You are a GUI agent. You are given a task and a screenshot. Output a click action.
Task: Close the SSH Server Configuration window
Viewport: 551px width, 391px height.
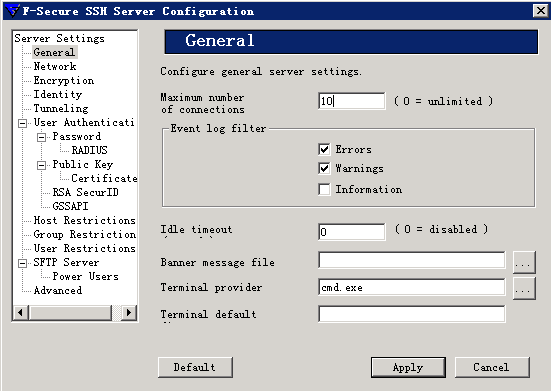[540, 11]
